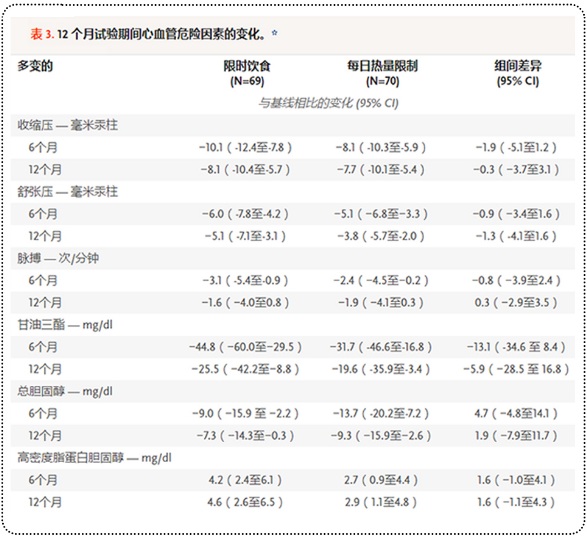Select the 组间差异 (95% CI) header

pos(518,73)
